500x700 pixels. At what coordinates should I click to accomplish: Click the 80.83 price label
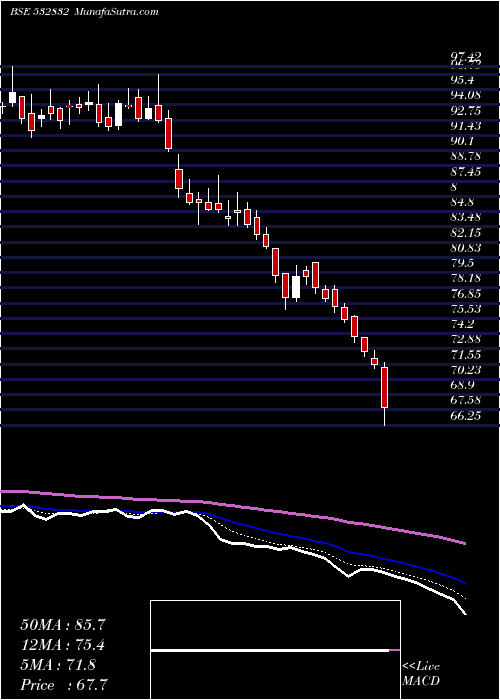tap(466, 248)
